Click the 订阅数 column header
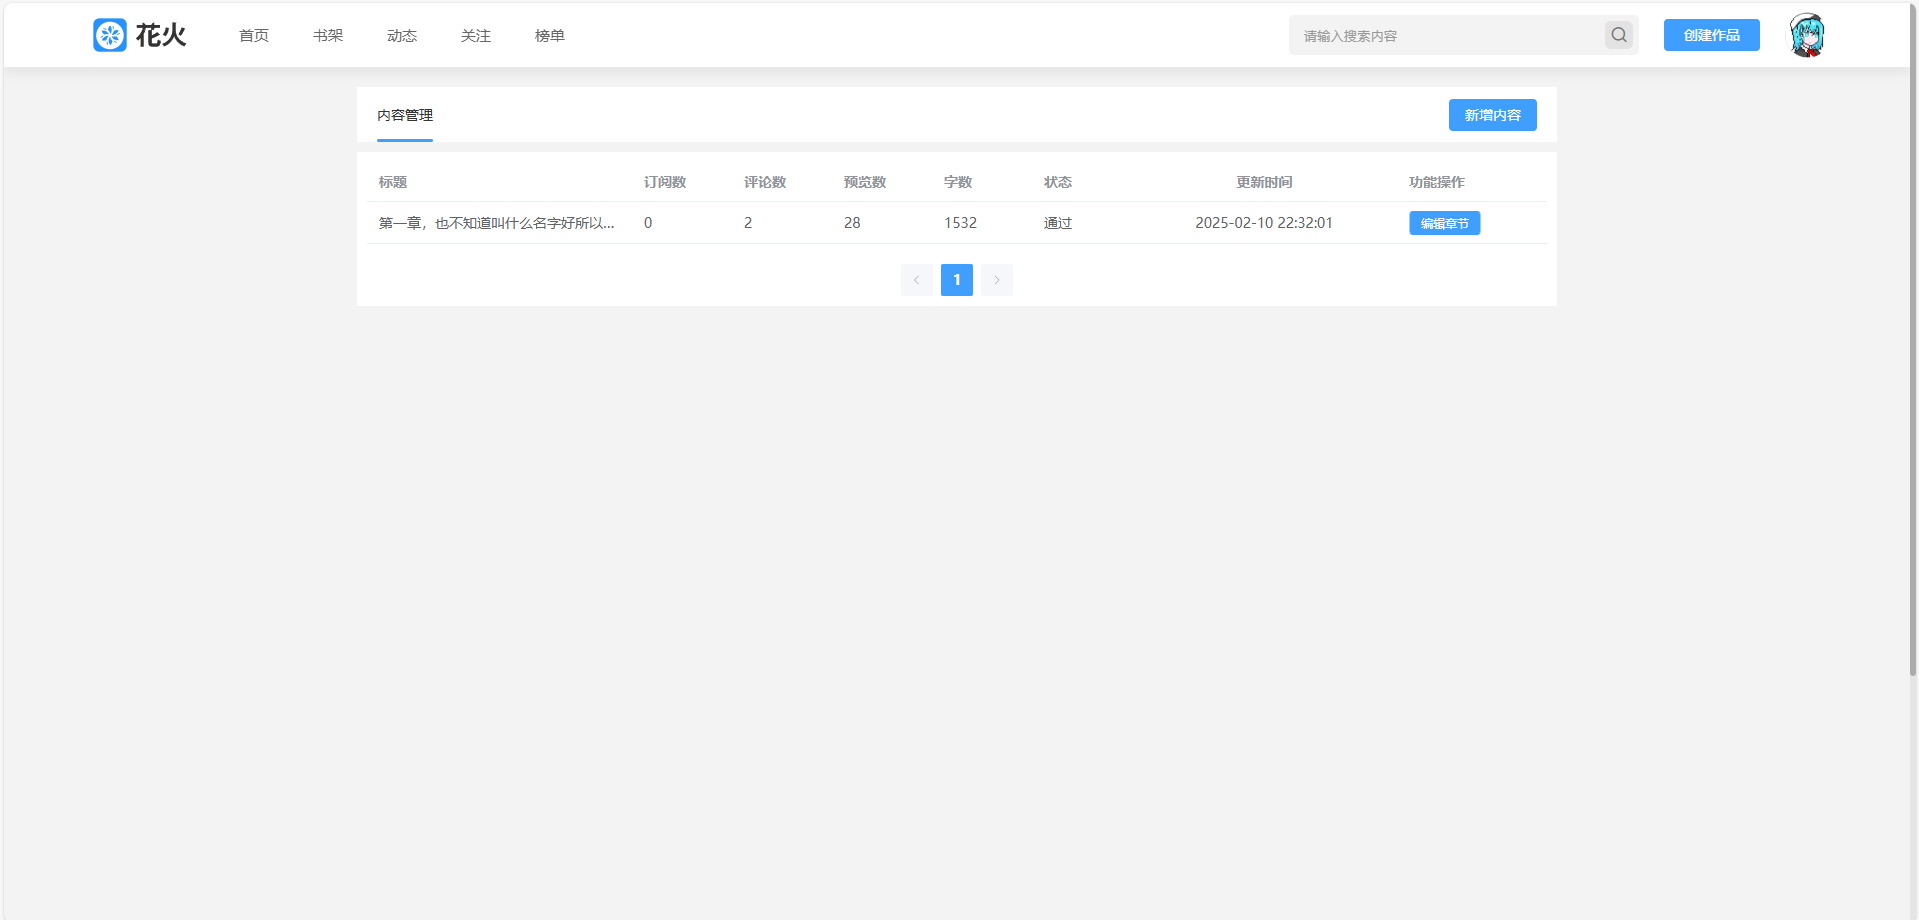 [x=665, y=182]
